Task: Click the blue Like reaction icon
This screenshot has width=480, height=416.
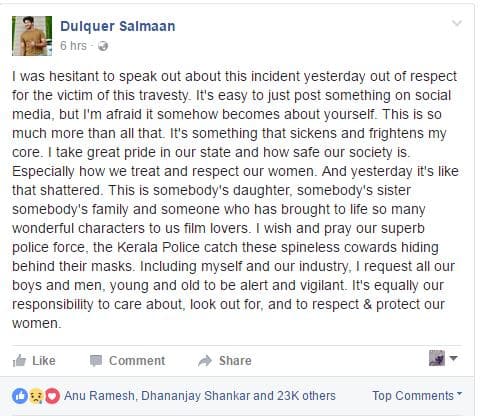Action: [x=20, y=396]
